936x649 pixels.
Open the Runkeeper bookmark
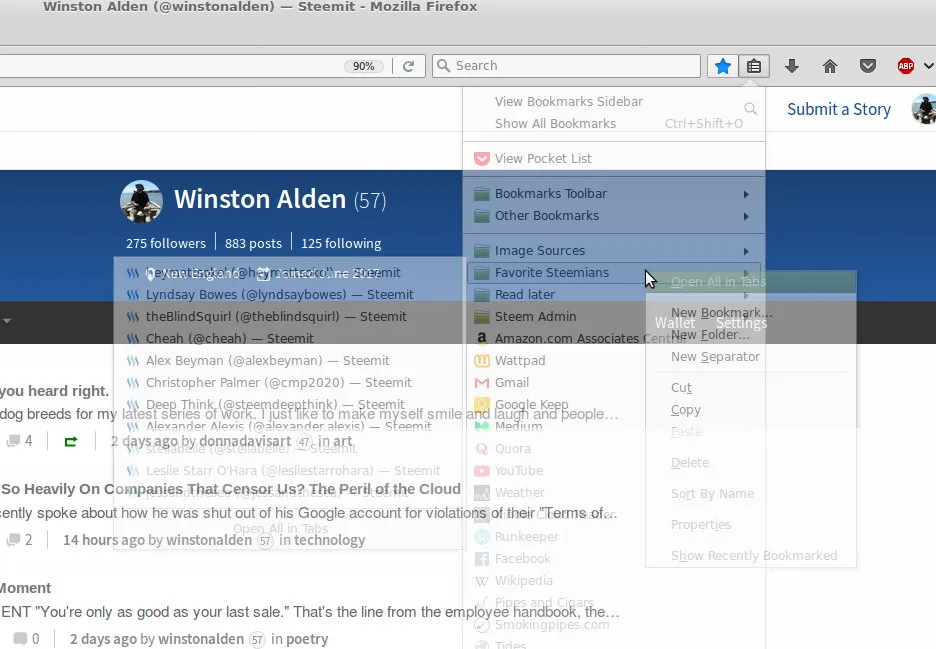pos(614,537)
